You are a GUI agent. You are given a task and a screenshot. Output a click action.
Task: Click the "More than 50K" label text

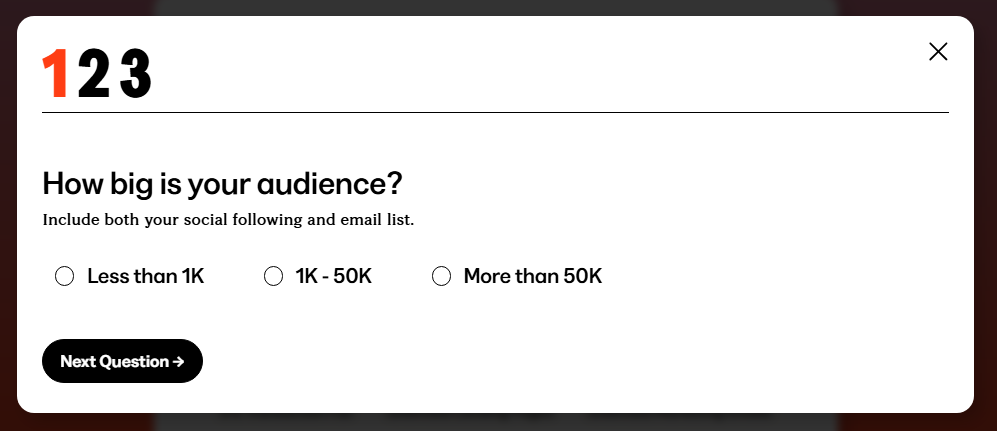533,277
